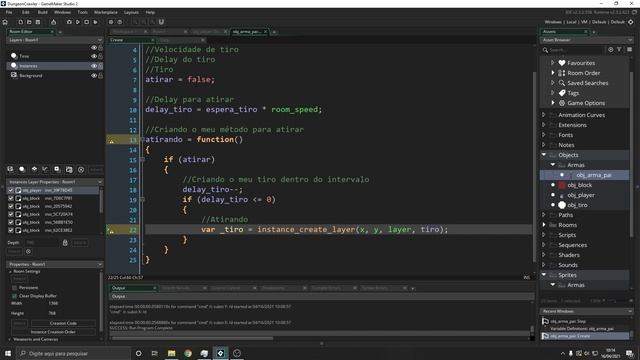Stop the running game with stop icon
Image resolution: width=640 pixels, height=360 pixels.
(87, 22)
